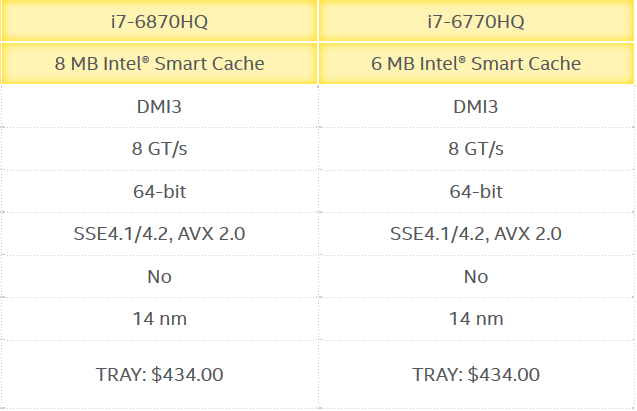Select SSE4.1/4.2, AVX 2.0 in left column
The width and height of the screenshot is (637, 411).
coord(159,234)
